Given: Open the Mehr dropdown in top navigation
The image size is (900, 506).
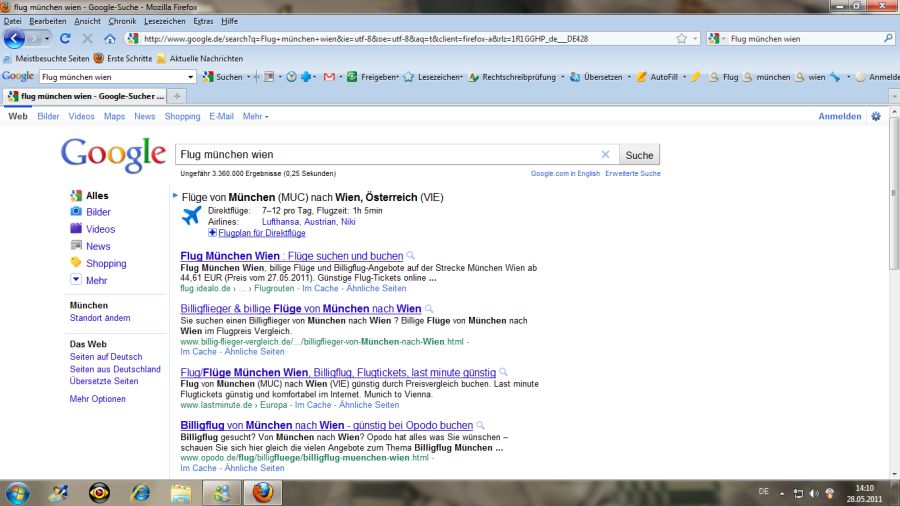Looking at the screenshot, I should click(x=254, y=116).
